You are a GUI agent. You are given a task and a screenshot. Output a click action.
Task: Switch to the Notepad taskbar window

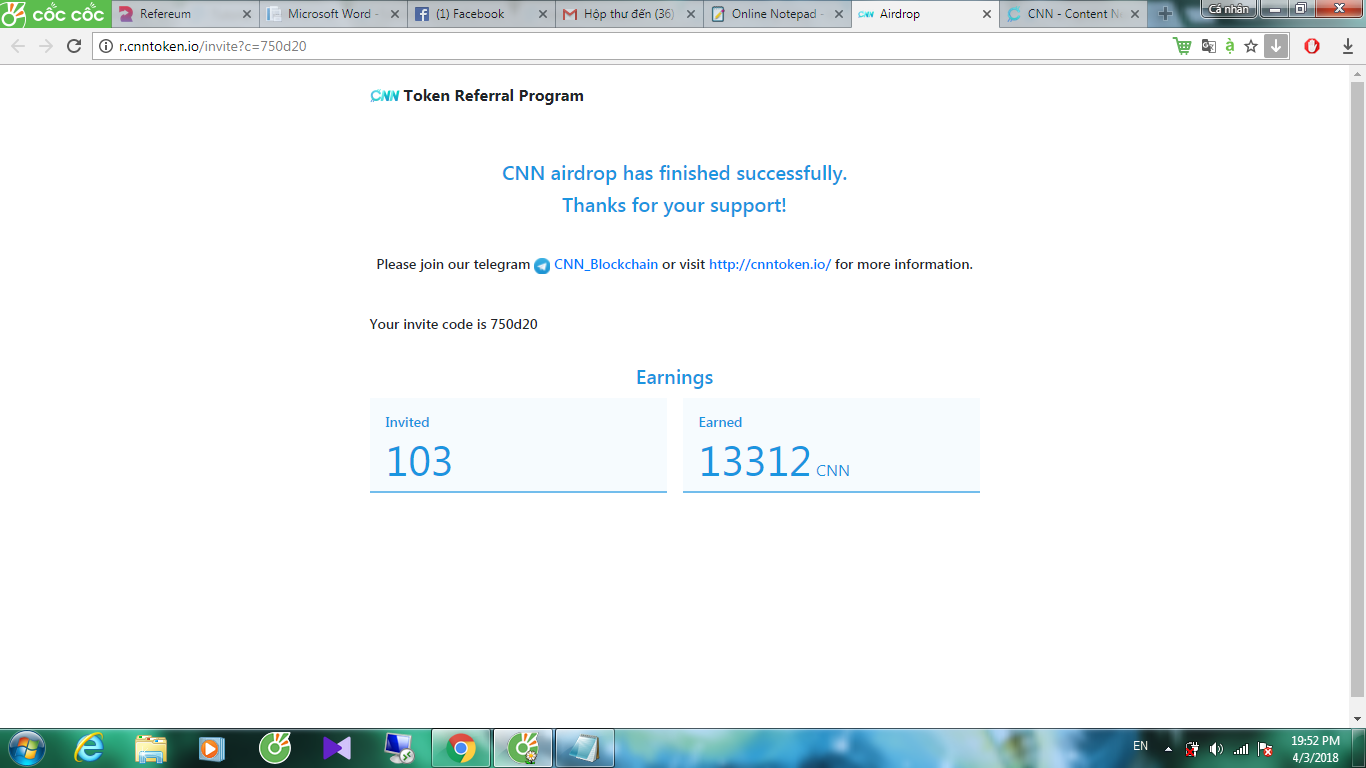585,748
